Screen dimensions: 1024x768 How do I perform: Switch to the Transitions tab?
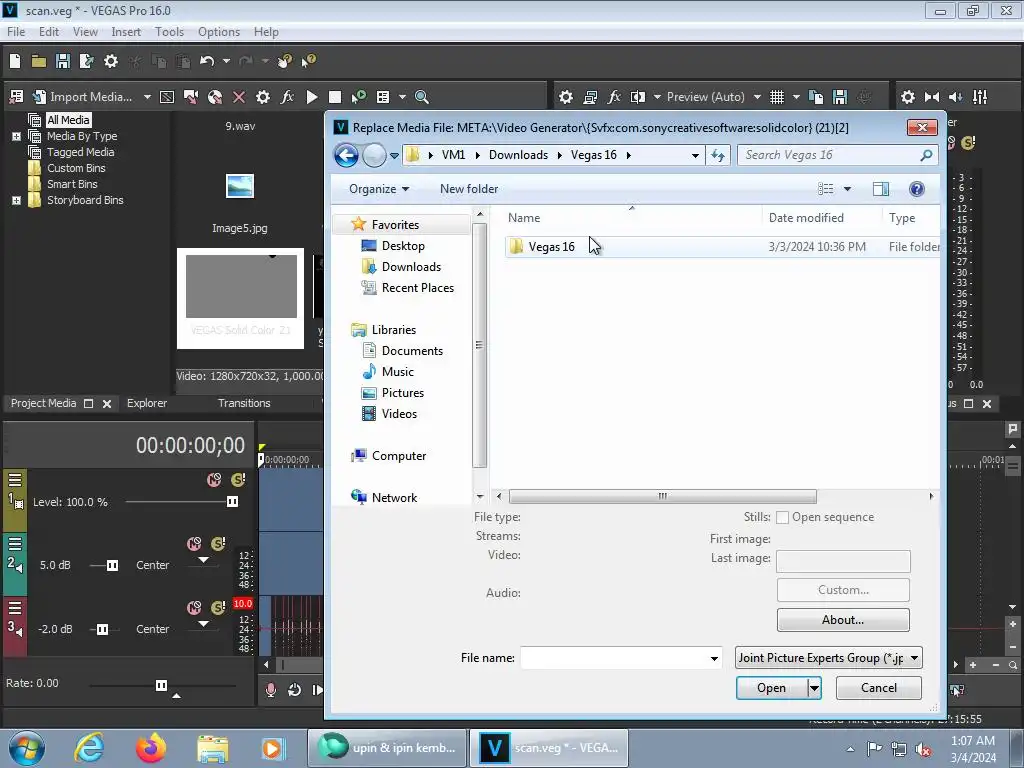pyautogui.click(x=244, y=404)
